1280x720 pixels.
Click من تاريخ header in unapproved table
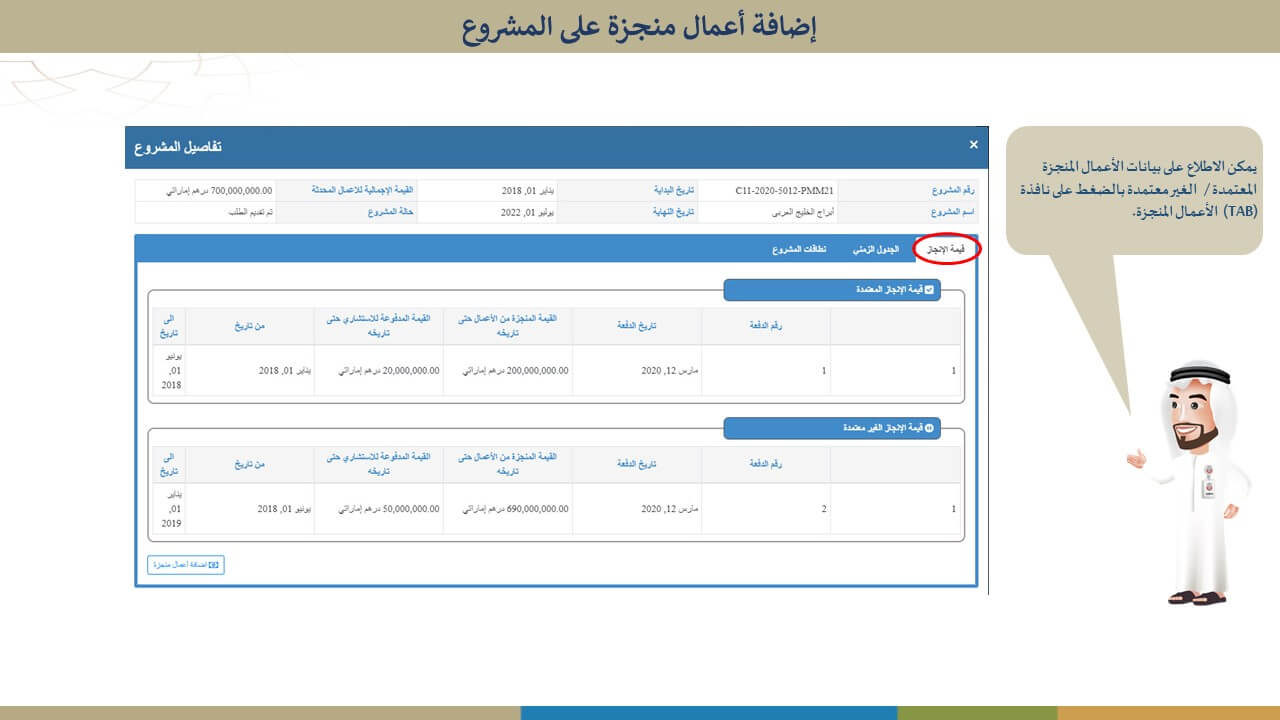250,464
